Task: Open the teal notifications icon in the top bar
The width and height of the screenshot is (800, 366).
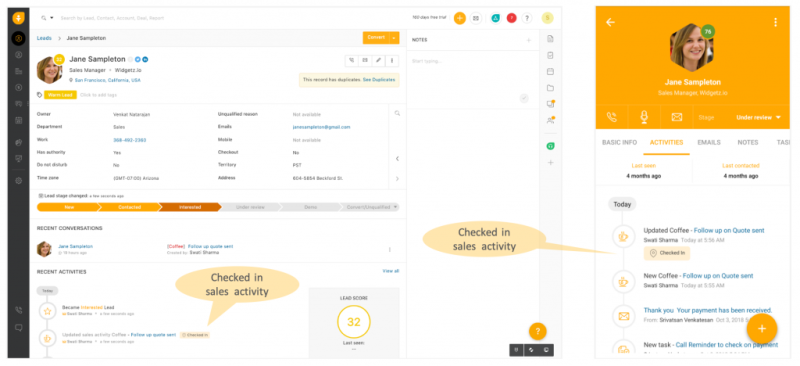Action: point(495,18)
